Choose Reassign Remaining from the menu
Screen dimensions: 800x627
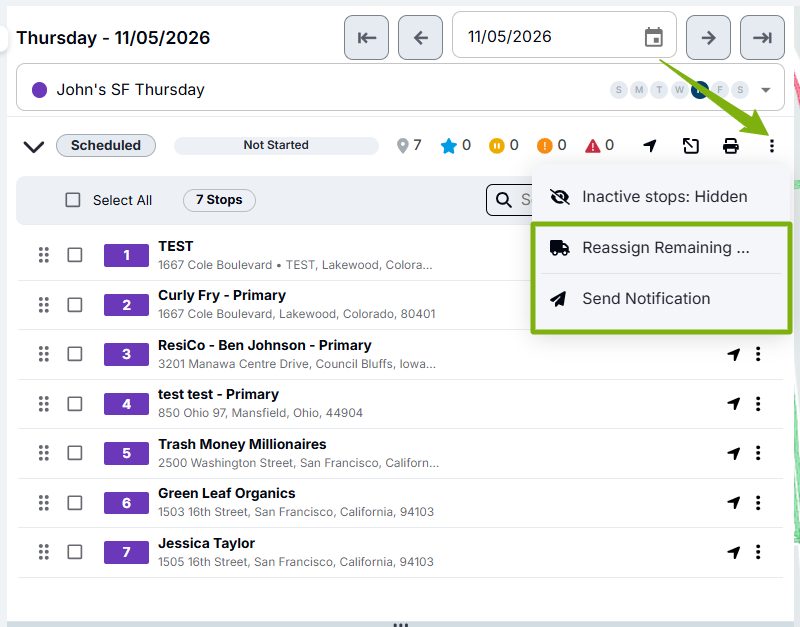(661, 248)
